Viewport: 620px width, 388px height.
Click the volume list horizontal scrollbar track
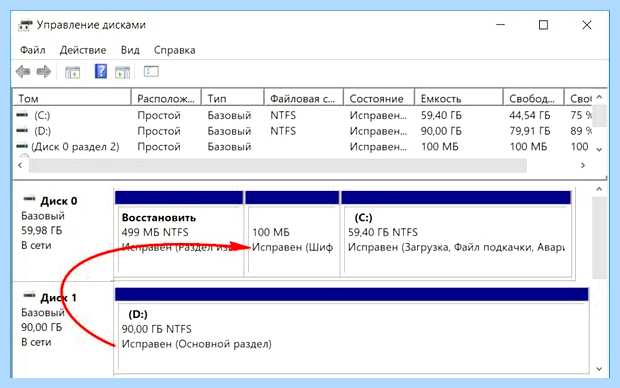point(278,165)
